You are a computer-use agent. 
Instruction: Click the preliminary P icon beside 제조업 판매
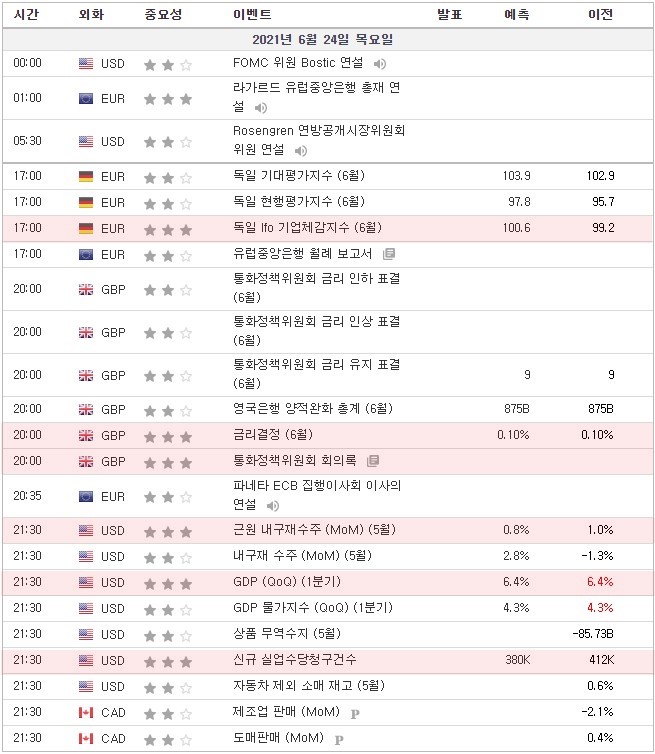(353, 713)
